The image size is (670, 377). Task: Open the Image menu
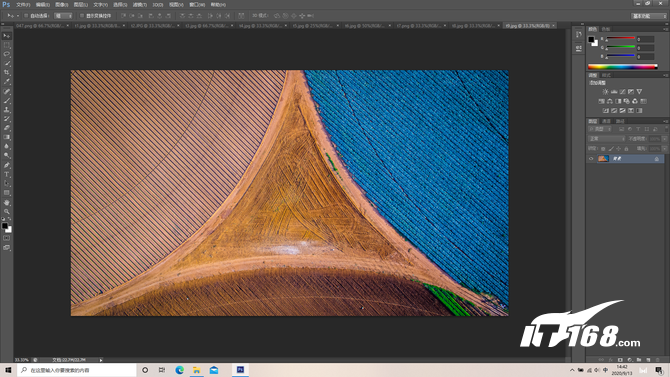(x=62, y=5)
